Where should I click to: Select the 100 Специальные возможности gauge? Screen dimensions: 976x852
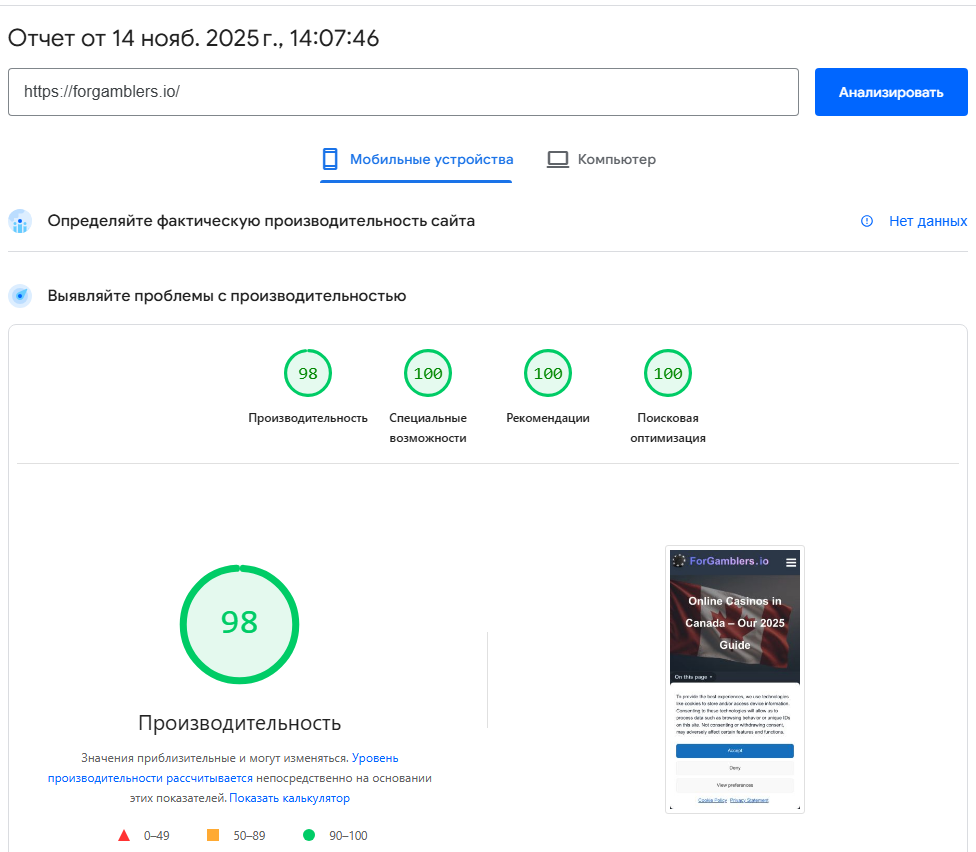pyautogui.click(x=428, y=373)
